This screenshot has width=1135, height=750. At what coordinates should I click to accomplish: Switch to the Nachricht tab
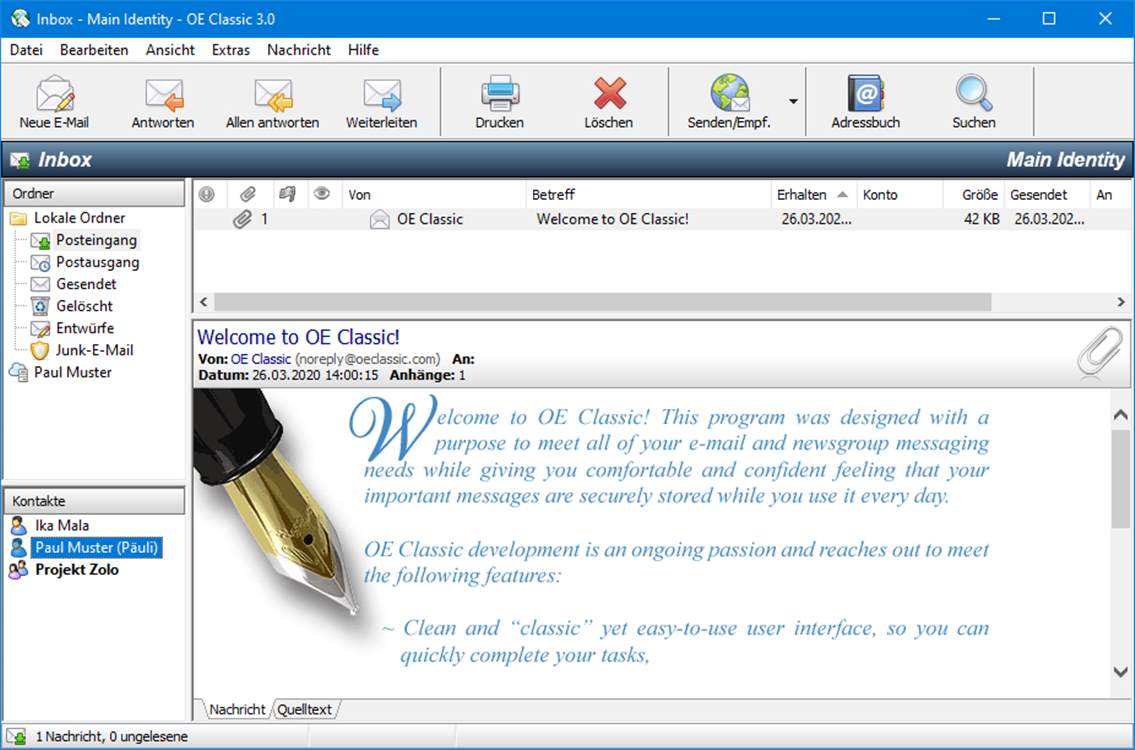[x=237, y=709]
